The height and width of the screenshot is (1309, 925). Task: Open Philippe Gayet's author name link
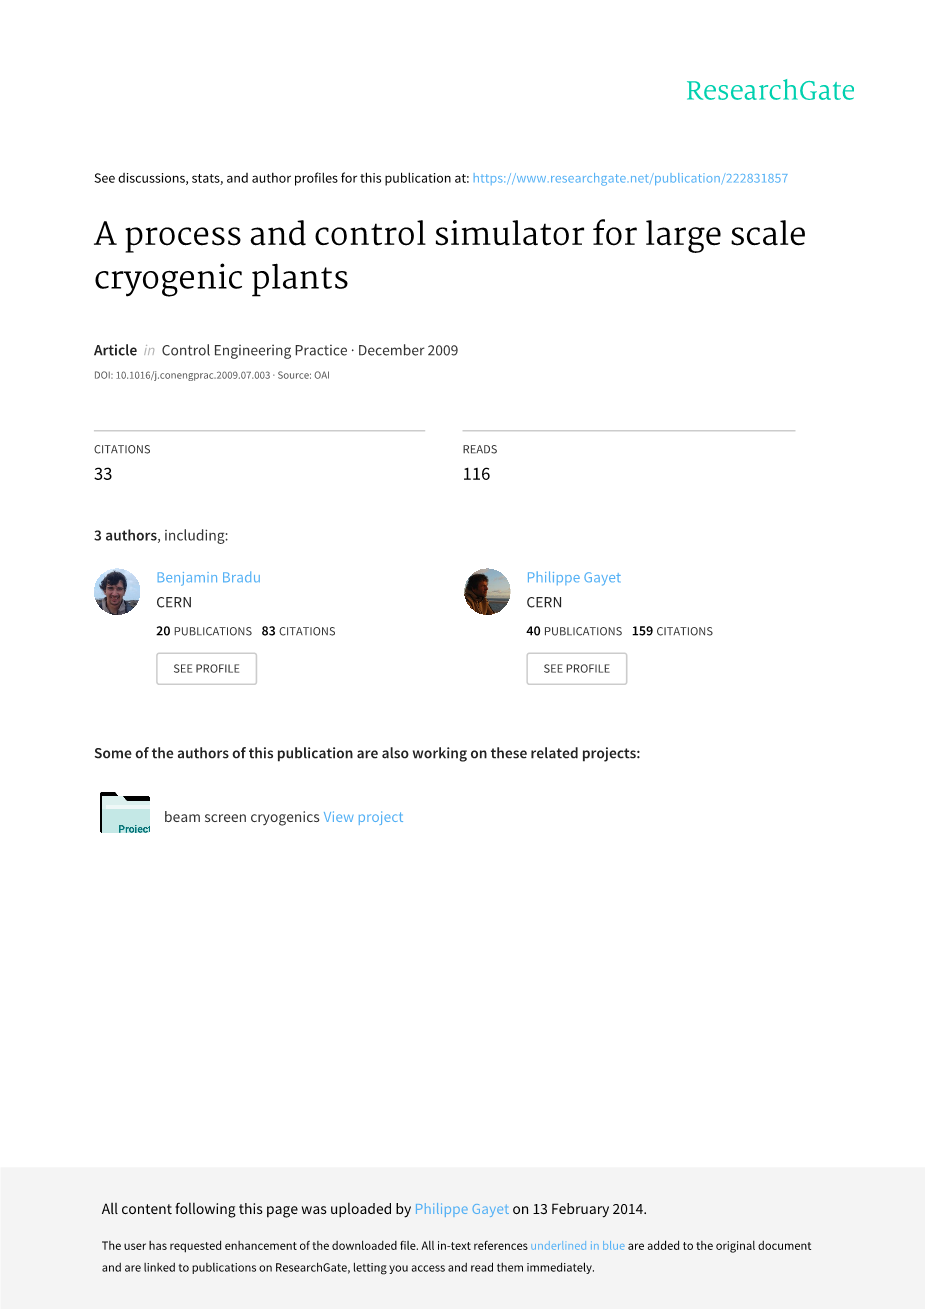coord(573,577)
